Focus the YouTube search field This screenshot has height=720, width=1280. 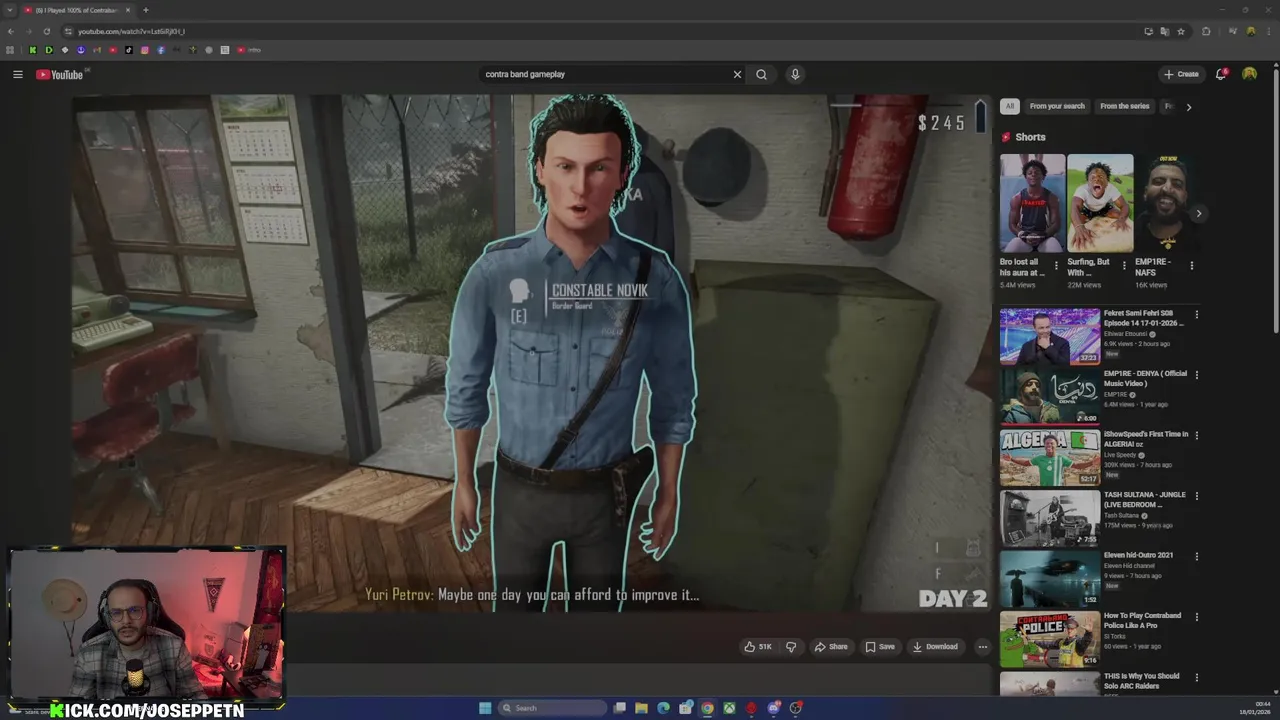(605, 74)
